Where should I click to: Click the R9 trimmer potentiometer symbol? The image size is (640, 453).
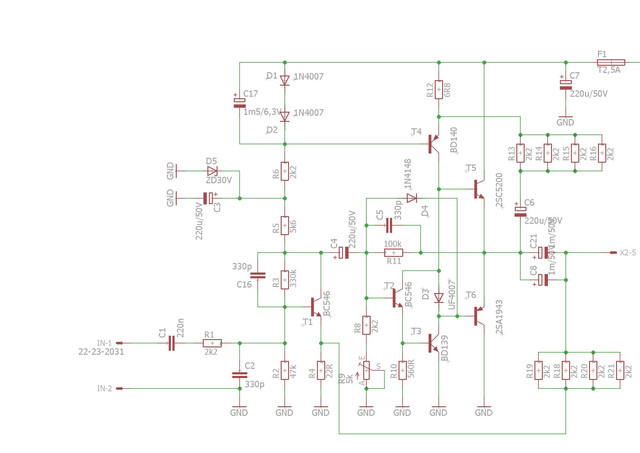click(x=367, y=370)
